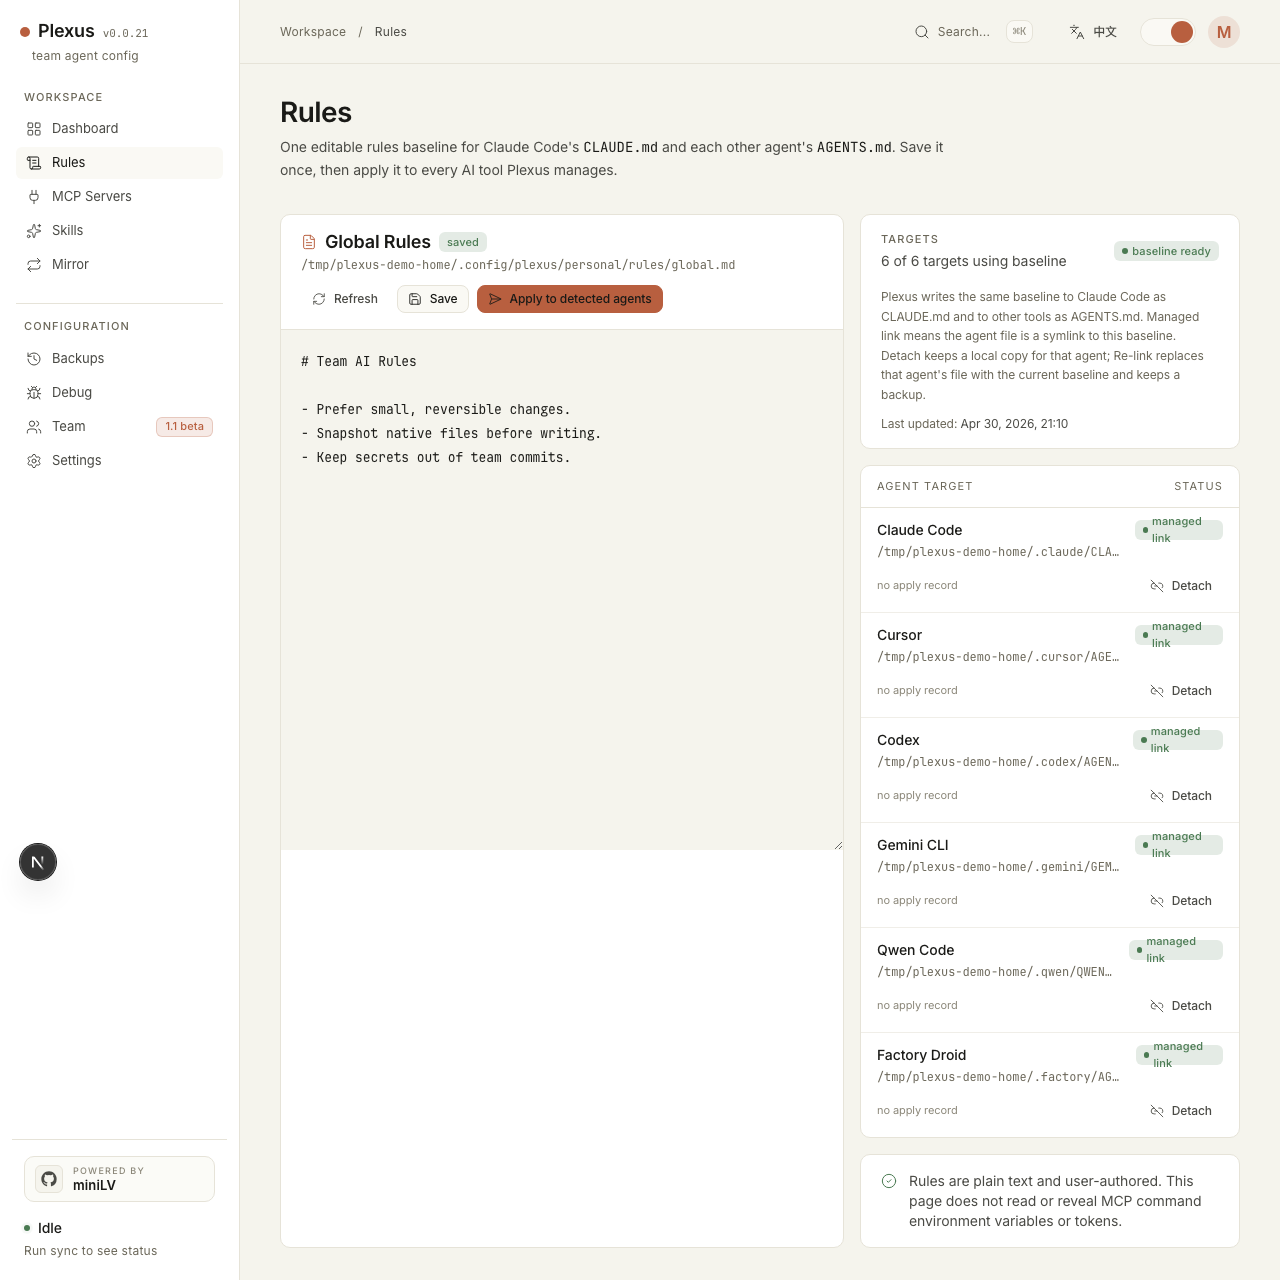Select Rules in the sidebar
Image resolution: width=1280 pixels, height=1280 pixels.
point(119,162)
